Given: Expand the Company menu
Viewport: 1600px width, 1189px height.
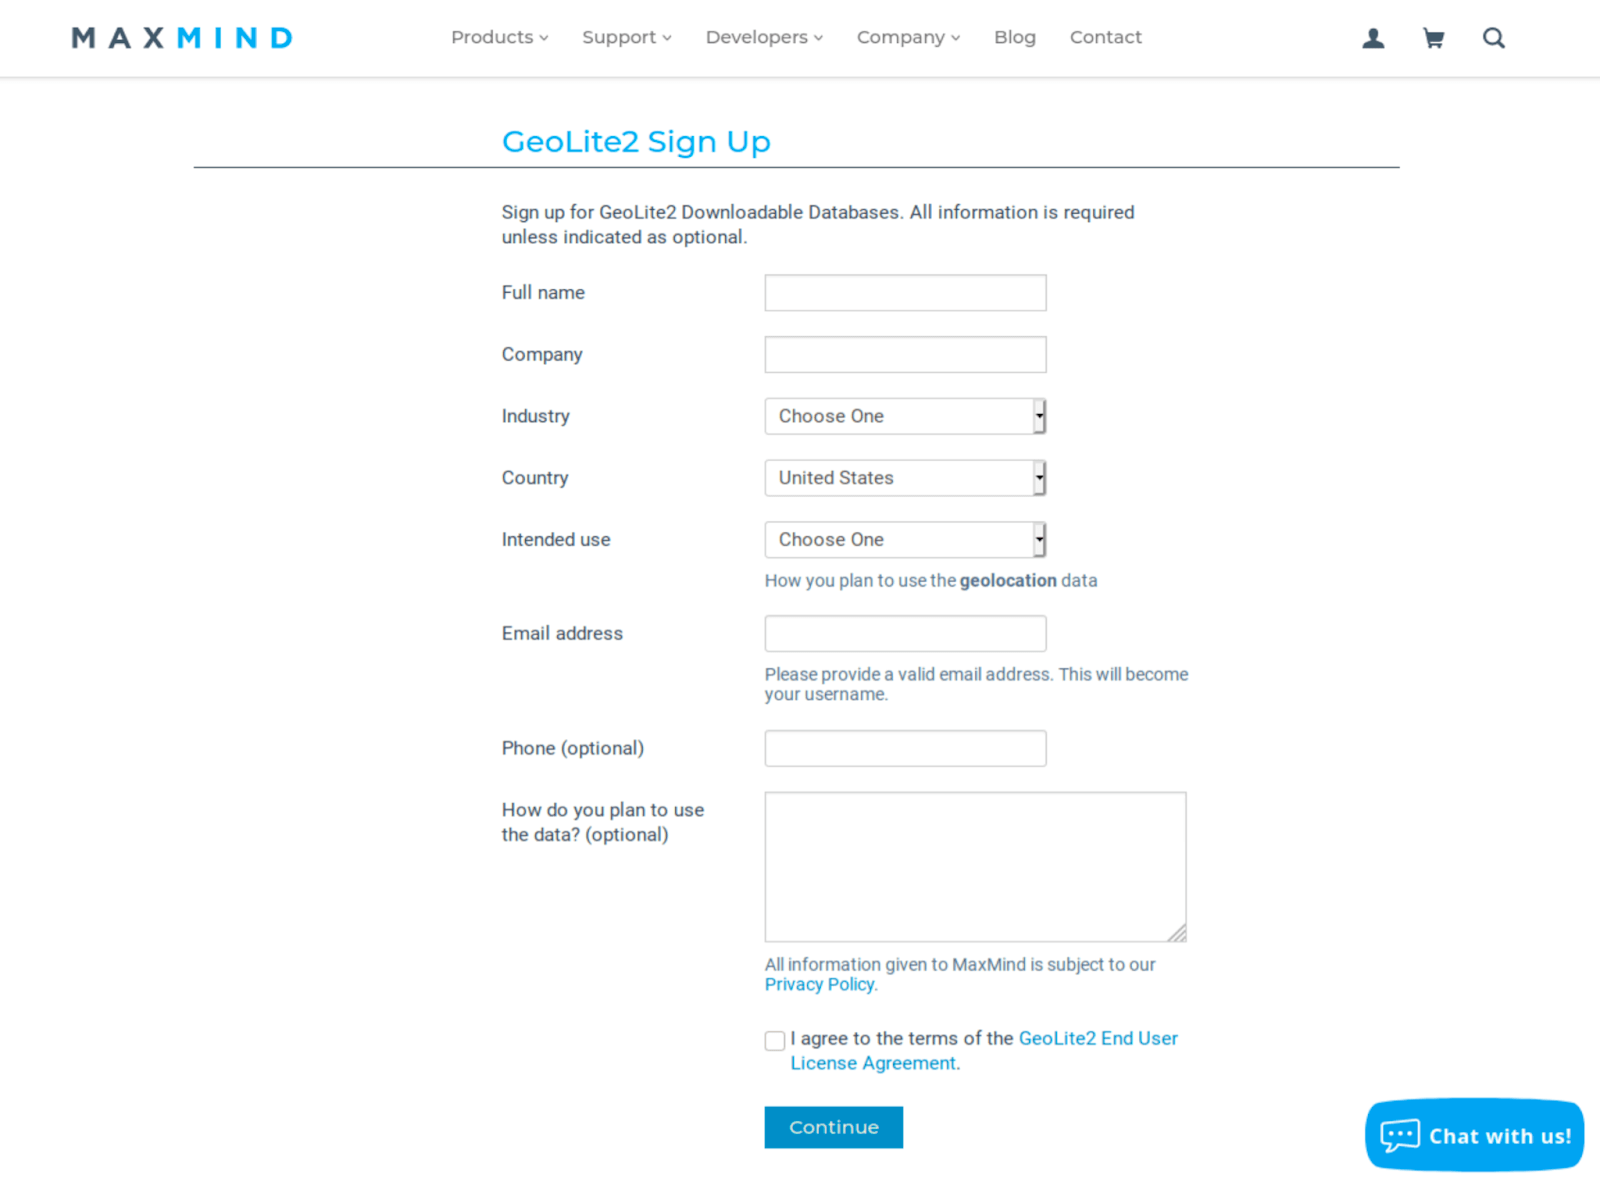Looking at the screenshot, I should coord(908,37).
